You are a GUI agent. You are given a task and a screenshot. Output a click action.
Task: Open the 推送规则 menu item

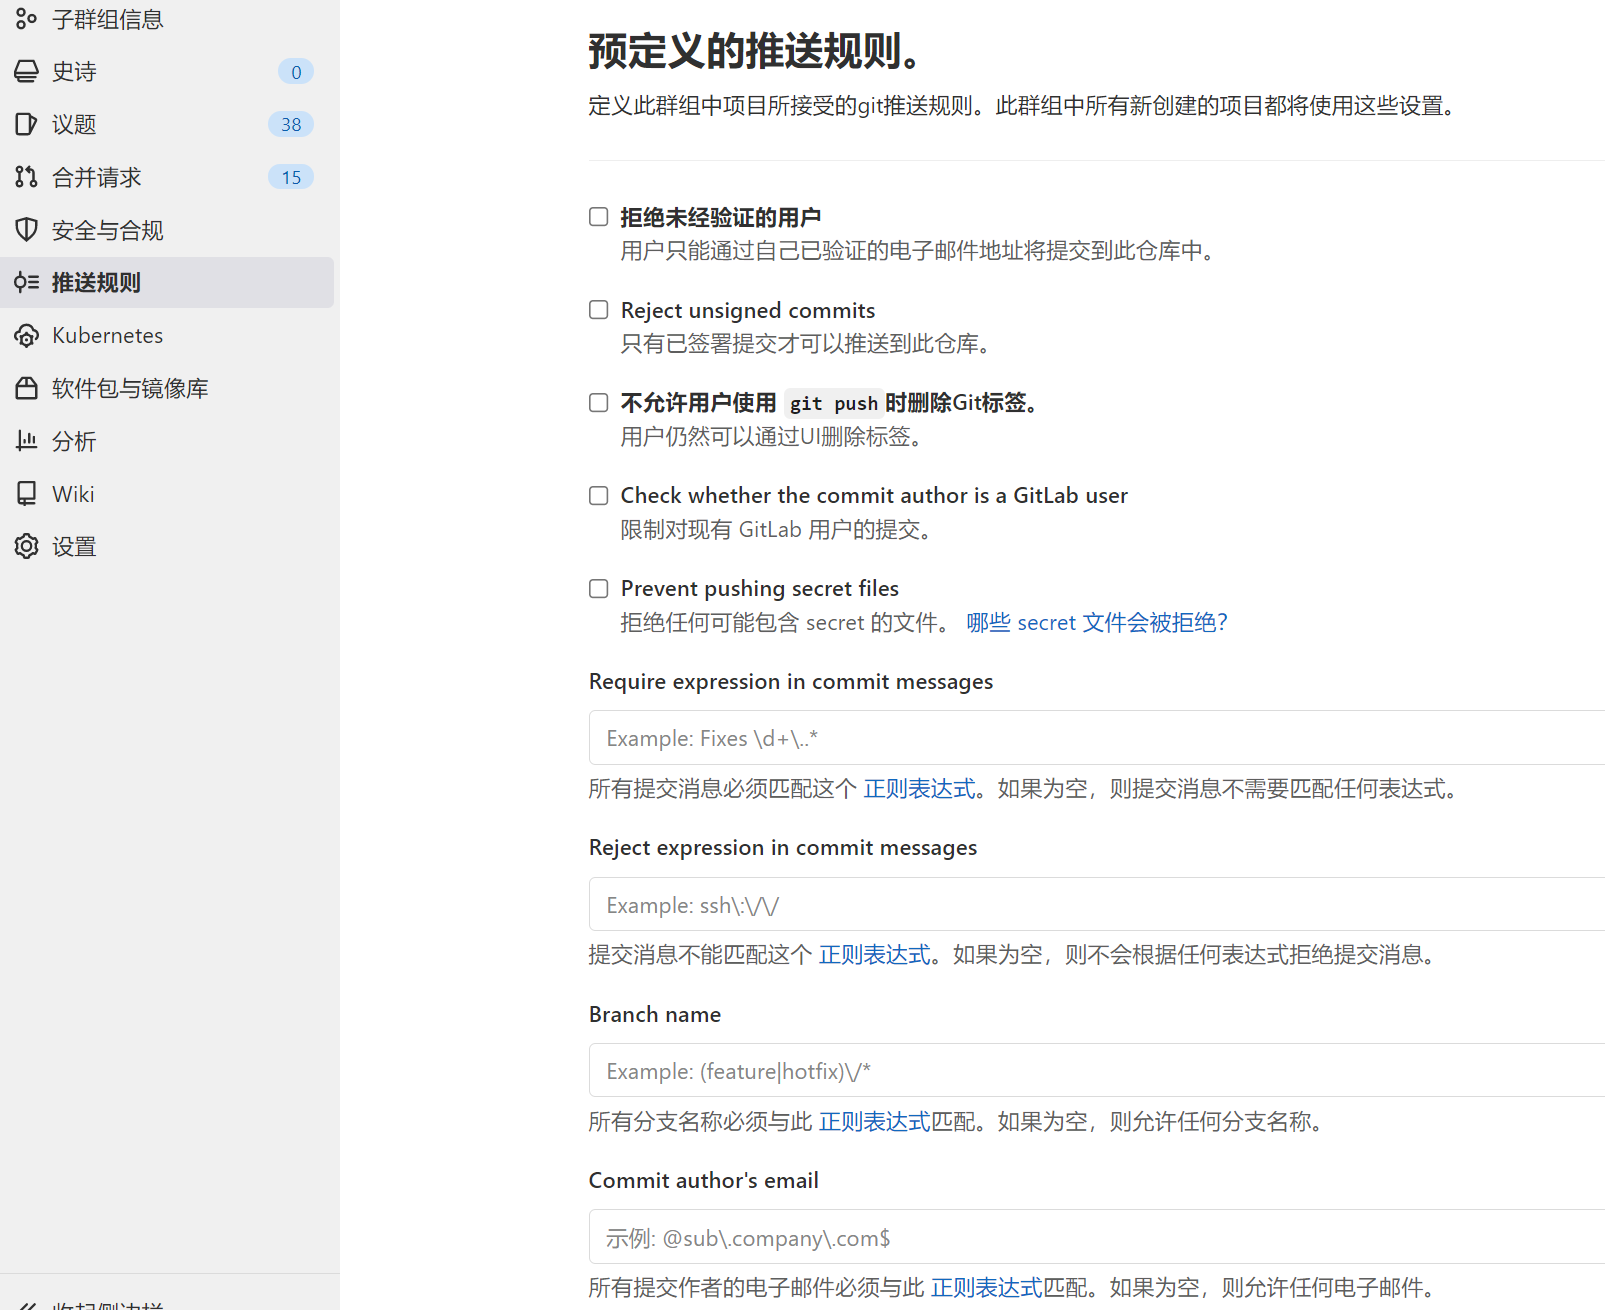(96, 283)
